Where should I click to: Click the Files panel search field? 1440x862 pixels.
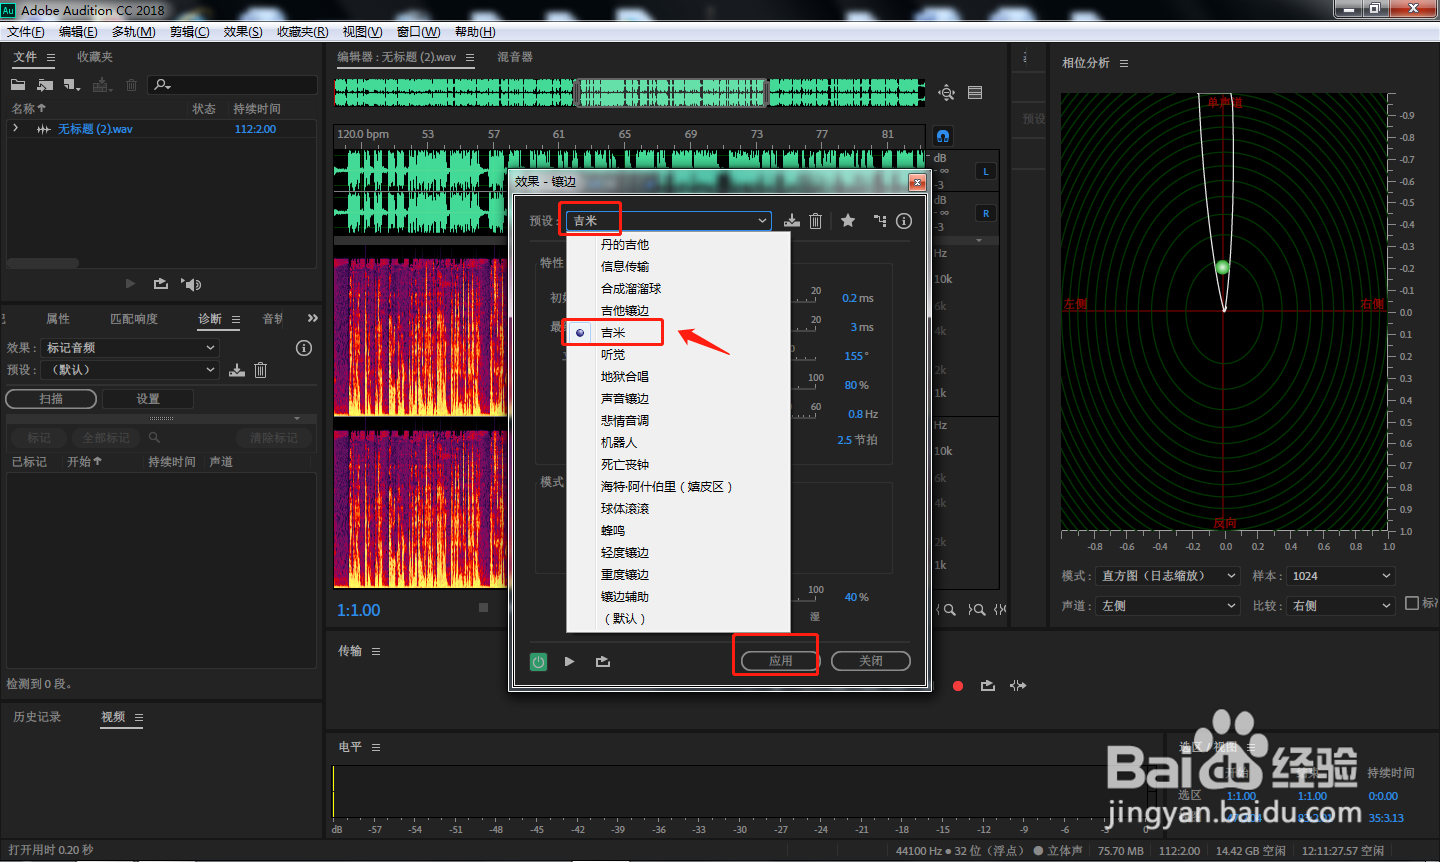(x=233, y=85)
